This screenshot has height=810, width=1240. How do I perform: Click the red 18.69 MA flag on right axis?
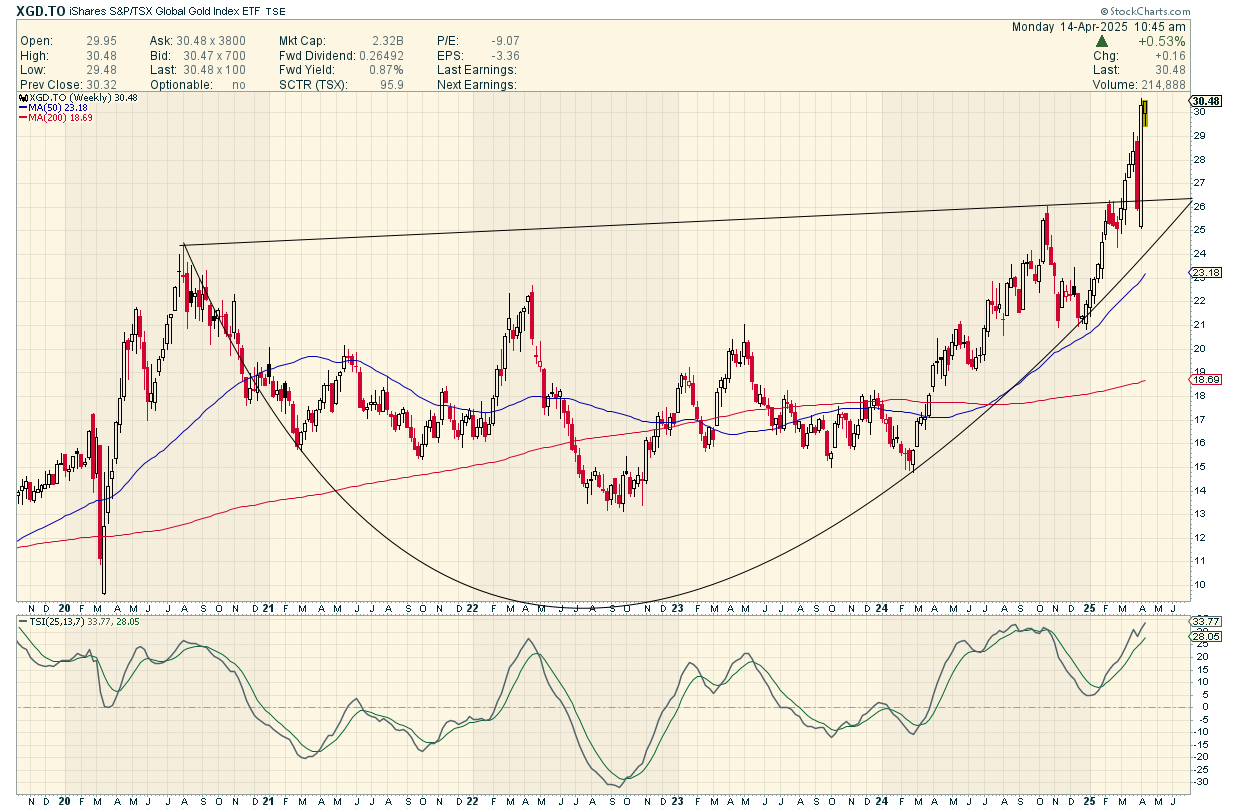coord(1207,380)
